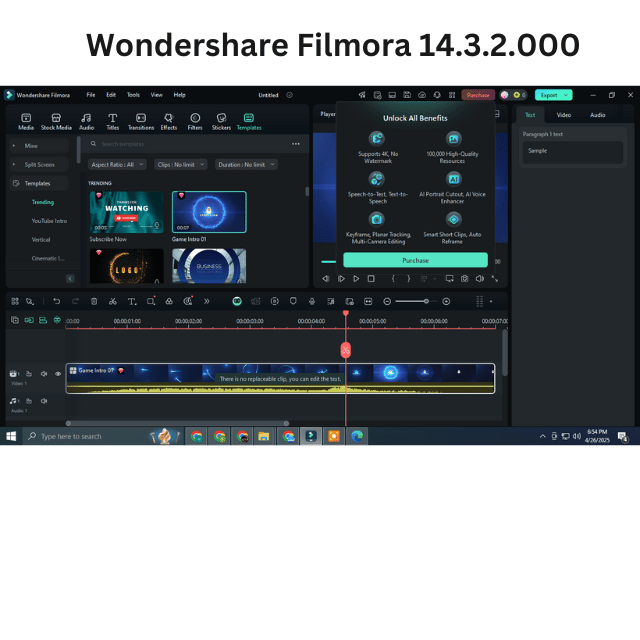Click the player Play button
Screen dimensions: 640x640
(x=356, y=278)
